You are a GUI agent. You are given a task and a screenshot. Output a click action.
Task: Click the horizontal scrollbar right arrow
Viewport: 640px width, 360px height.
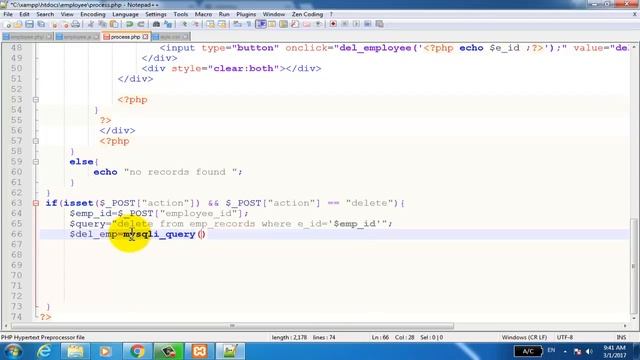click(625, 326)
